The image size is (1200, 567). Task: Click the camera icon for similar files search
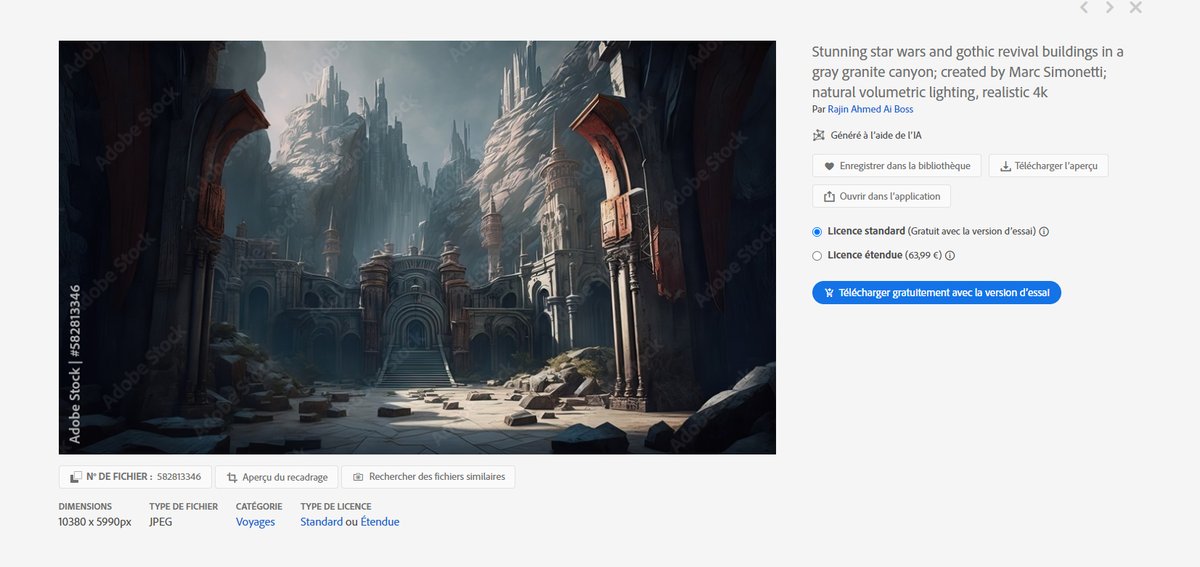pyautogui.click(x=358, y=477)
